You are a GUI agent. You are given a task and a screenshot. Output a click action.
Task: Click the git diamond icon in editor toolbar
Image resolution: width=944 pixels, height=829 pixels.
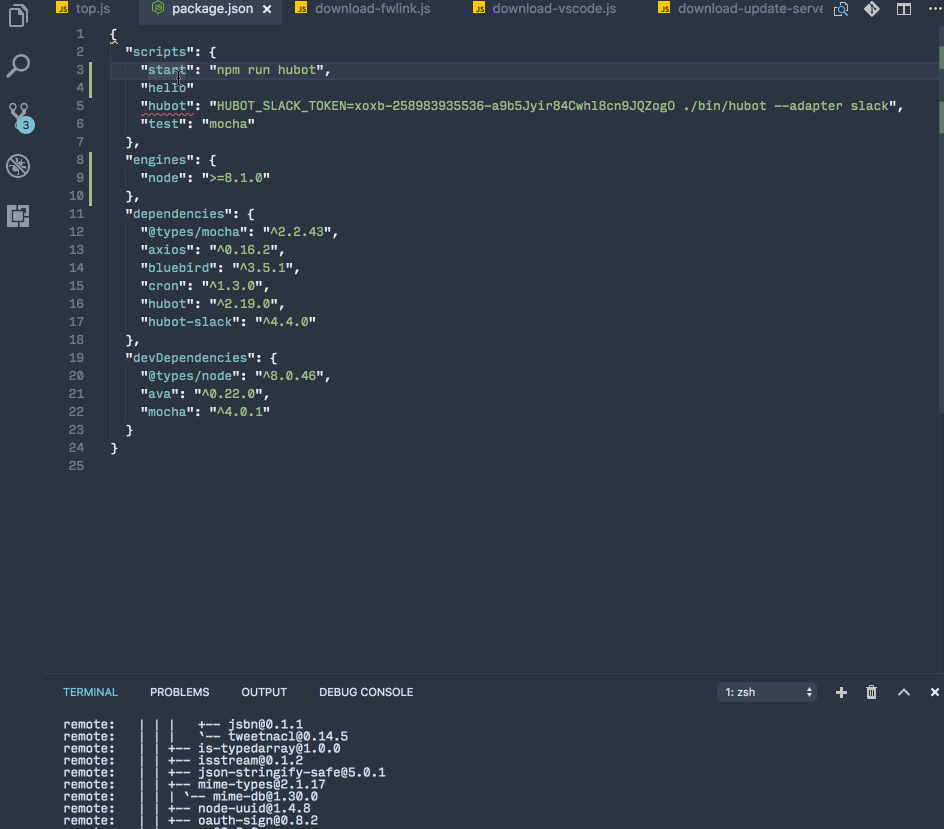(872, 9)
